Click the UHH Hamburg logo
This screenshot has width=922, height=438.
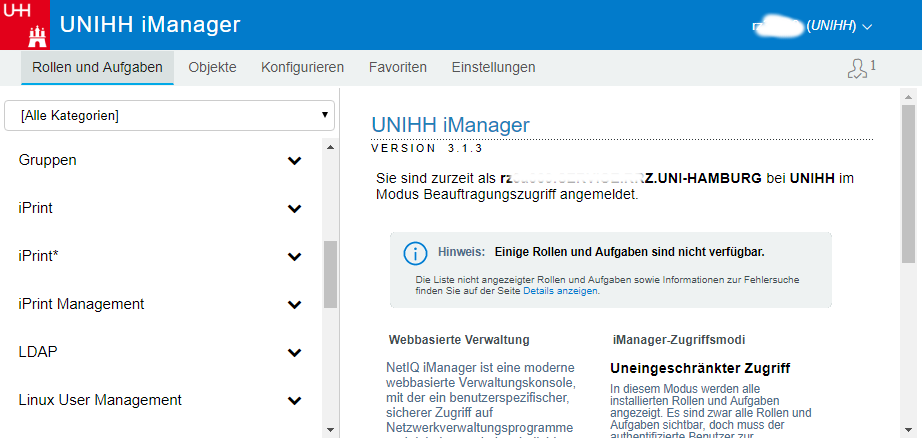point(25,25)
